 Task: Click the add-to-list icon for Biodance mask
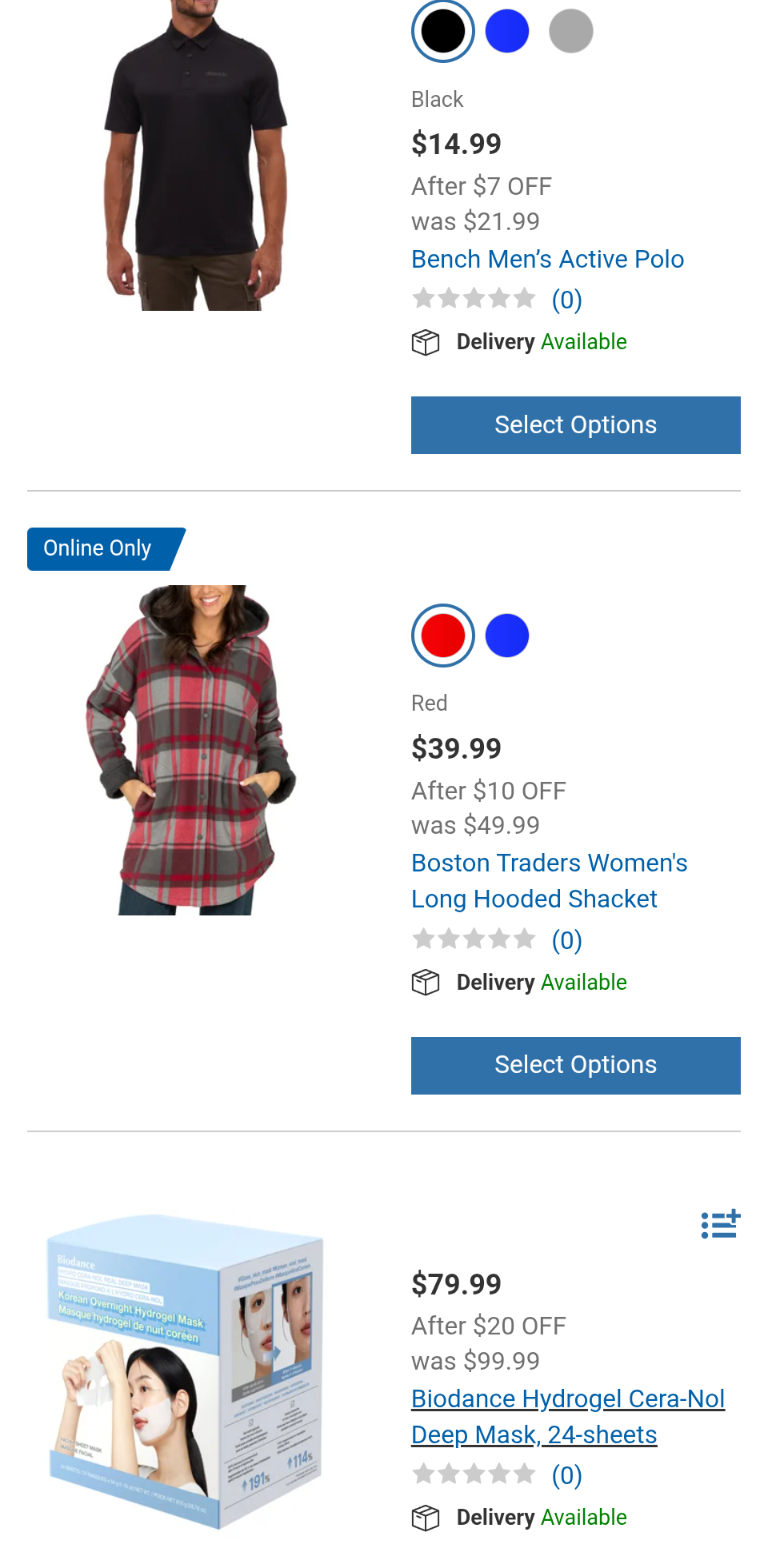pyautogui.click(x=720, y=1223)
